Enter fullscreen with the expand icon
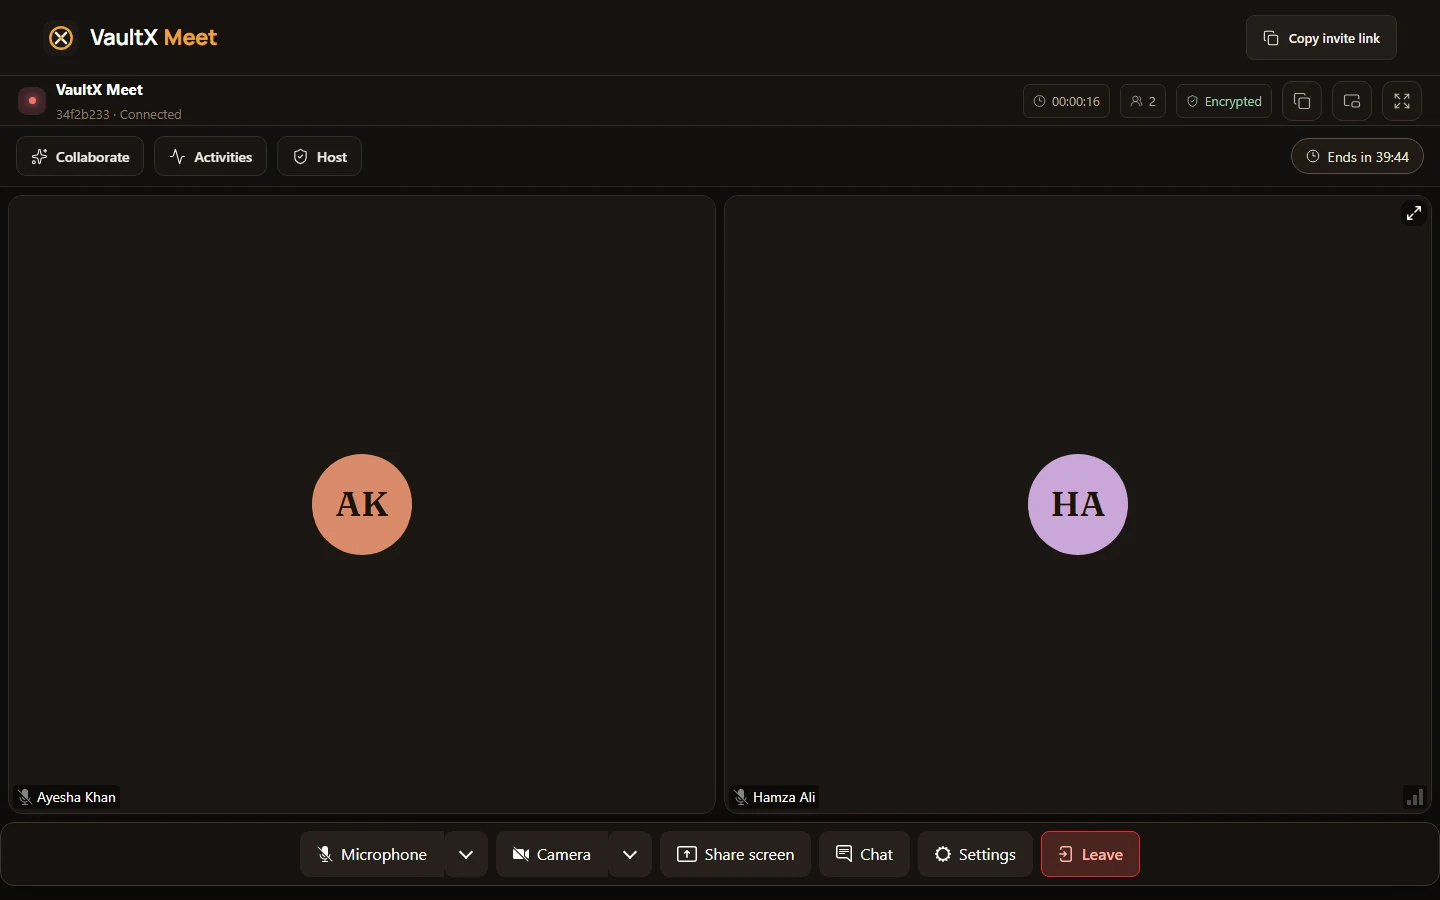 pyautogui.click(x=1402, y=101)
